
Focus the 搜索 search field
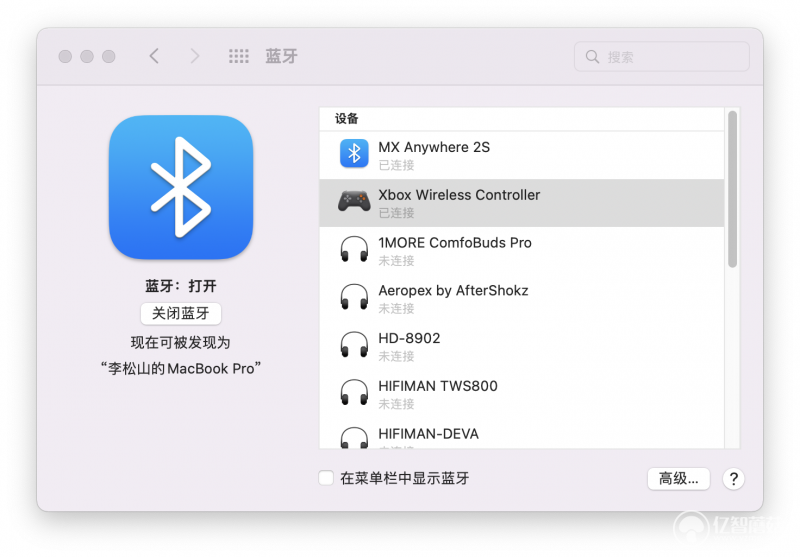coord(662,56)
